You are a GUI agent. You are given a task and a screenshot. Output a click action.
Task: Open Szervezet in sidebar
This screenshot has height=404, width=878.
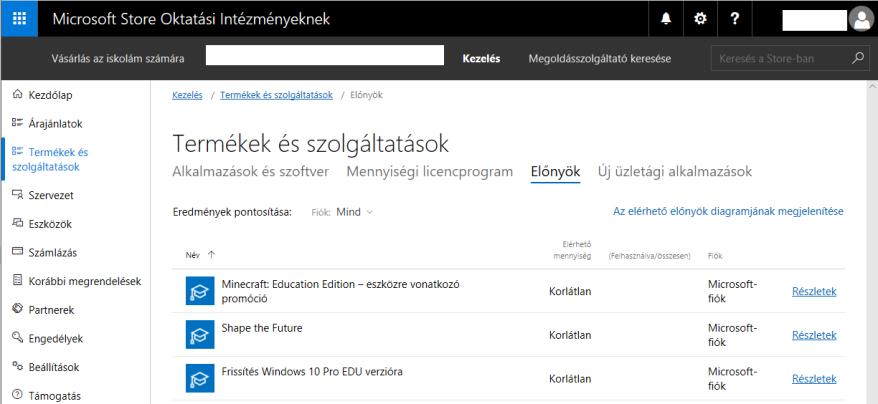click(51, 196)
